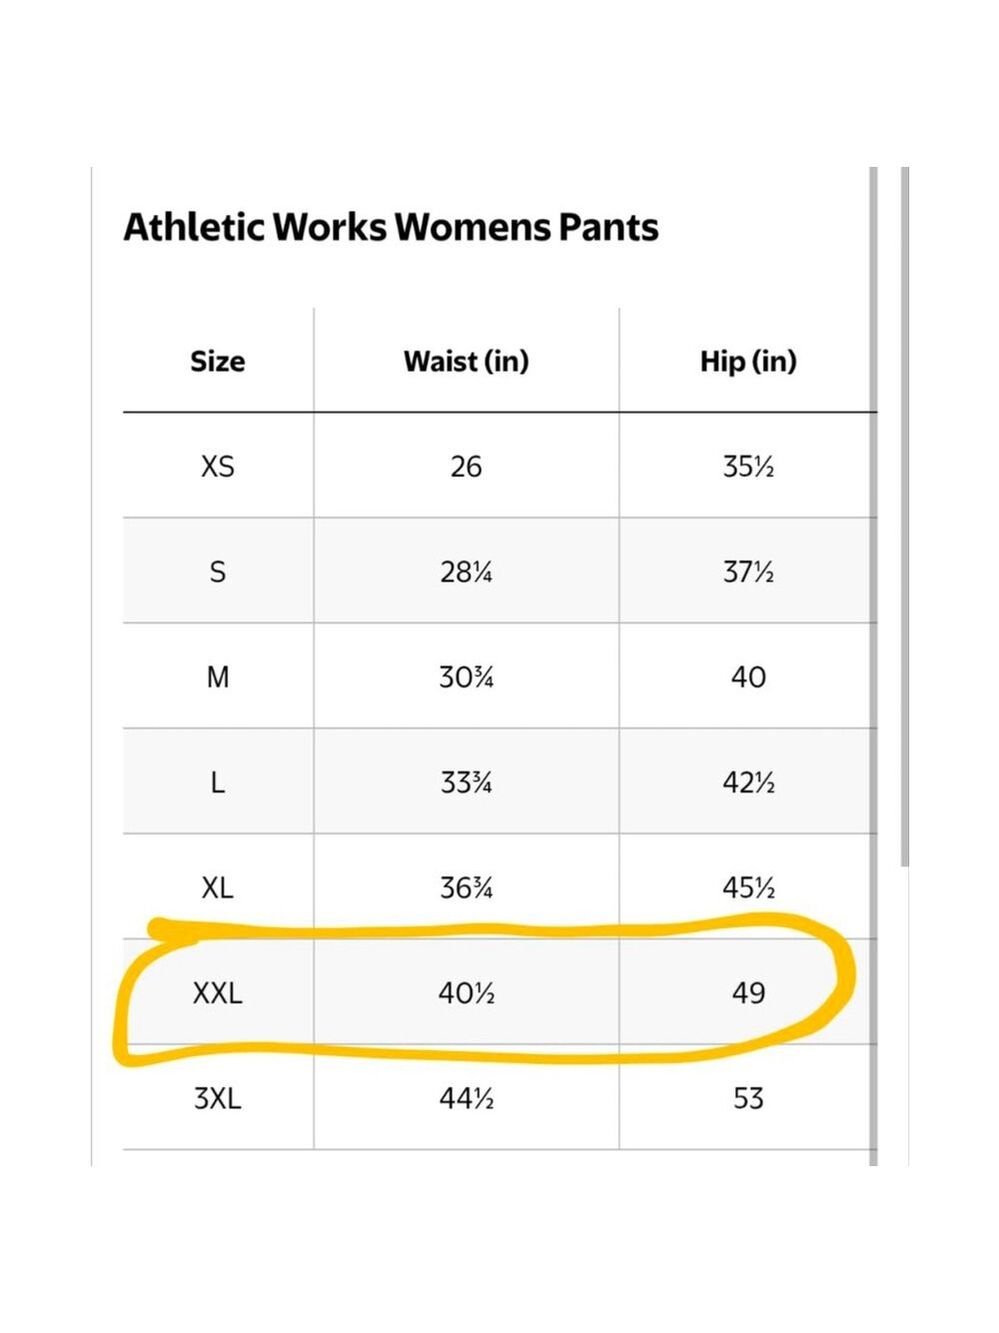This screenshot has width=999, height=1333.
Task: Select the Size column header
Action: pos(217,361)
